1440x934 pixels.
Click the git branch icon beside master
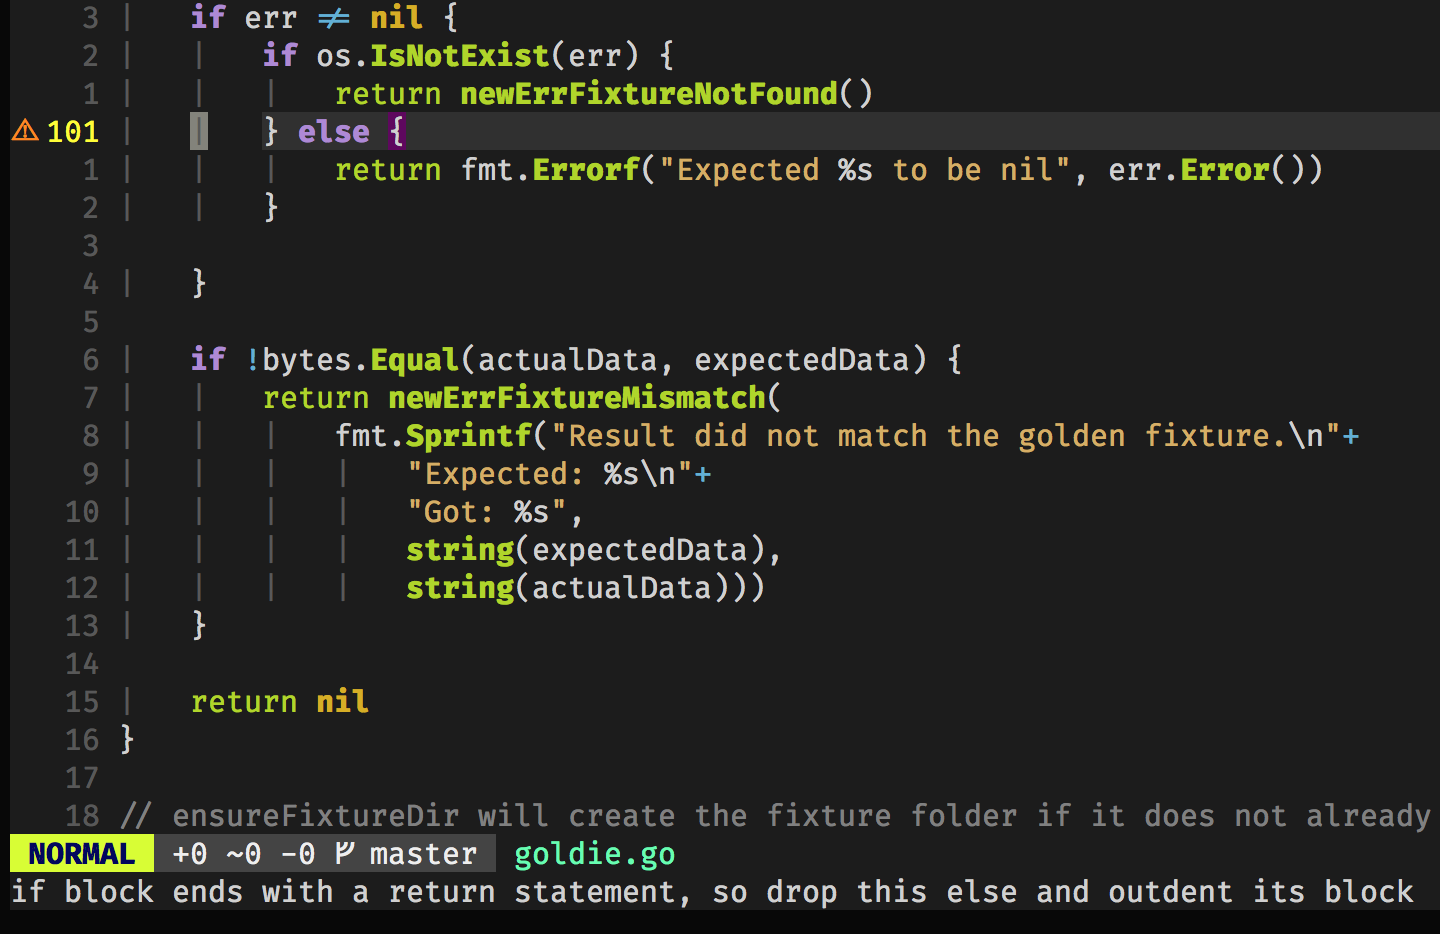[344, 853]
